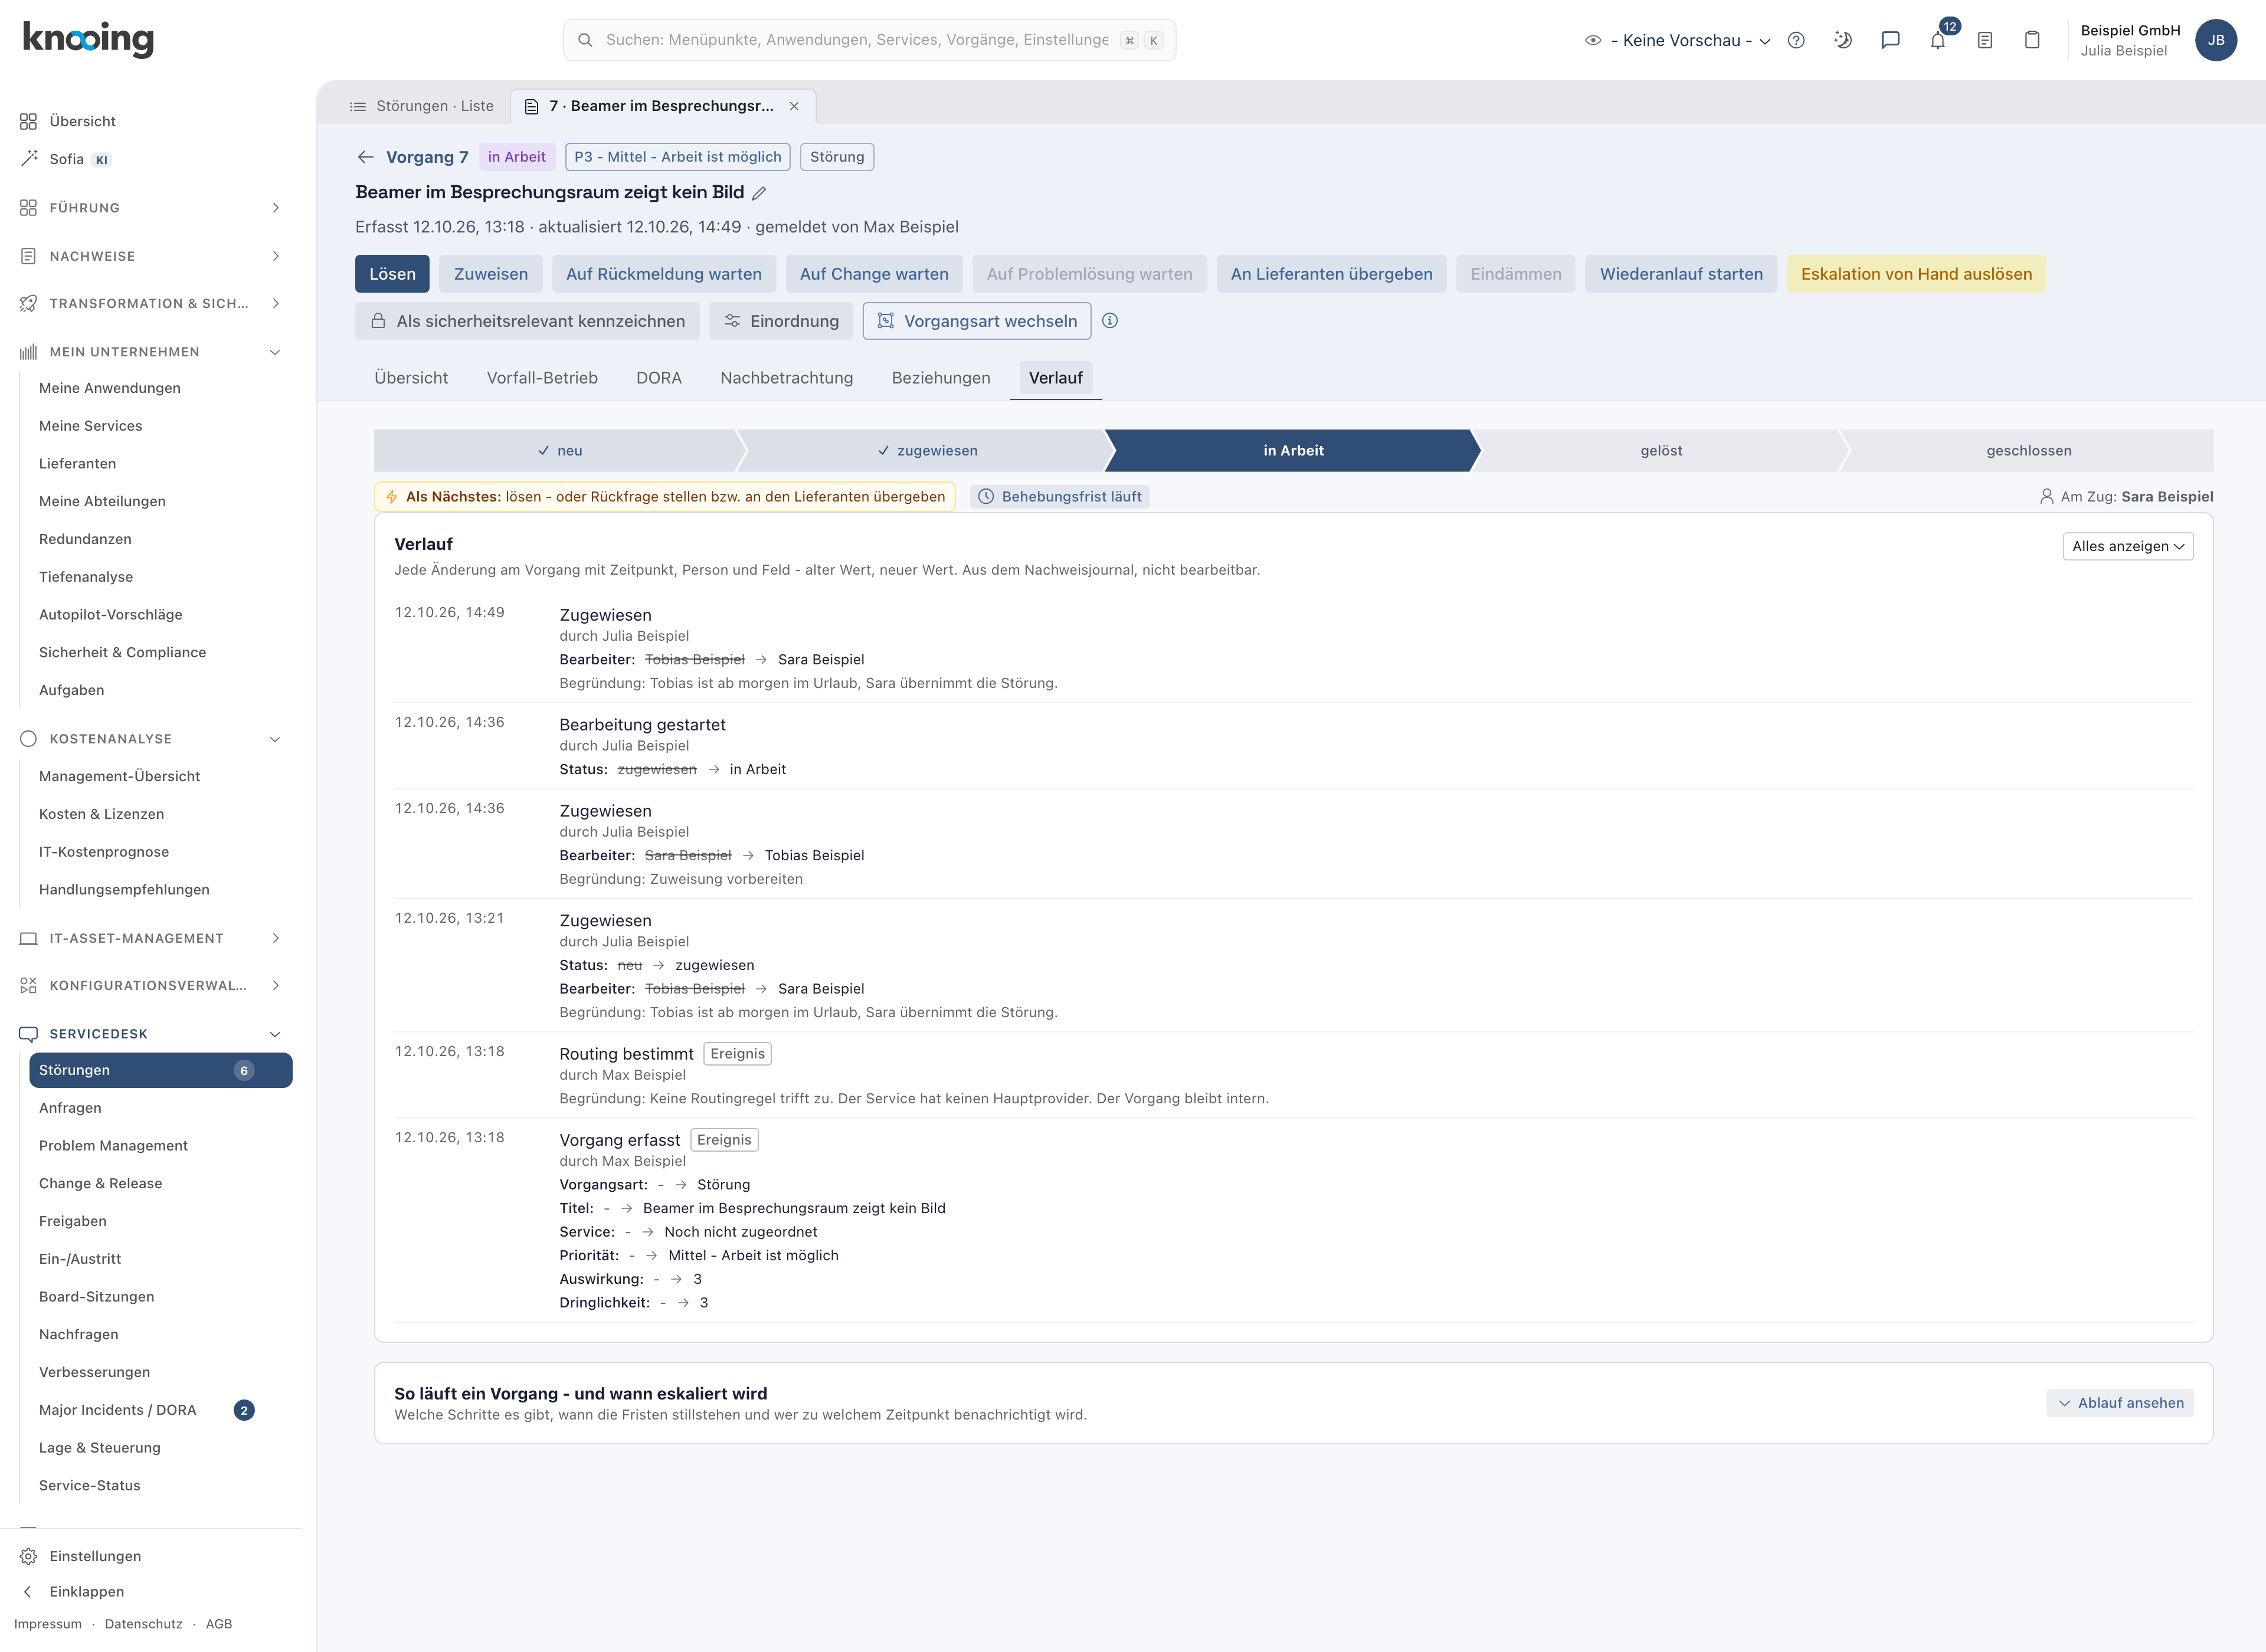Screen dimensions: 2266x1652
Task: Collapse SERVICEDESK section
Action: pos(150,1034)
